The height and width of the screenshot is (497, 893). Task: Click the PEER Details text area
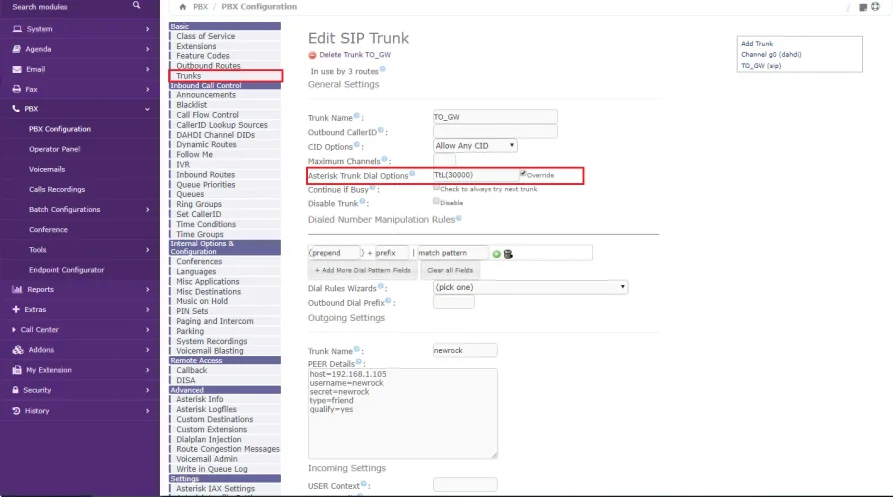(403, 413)
